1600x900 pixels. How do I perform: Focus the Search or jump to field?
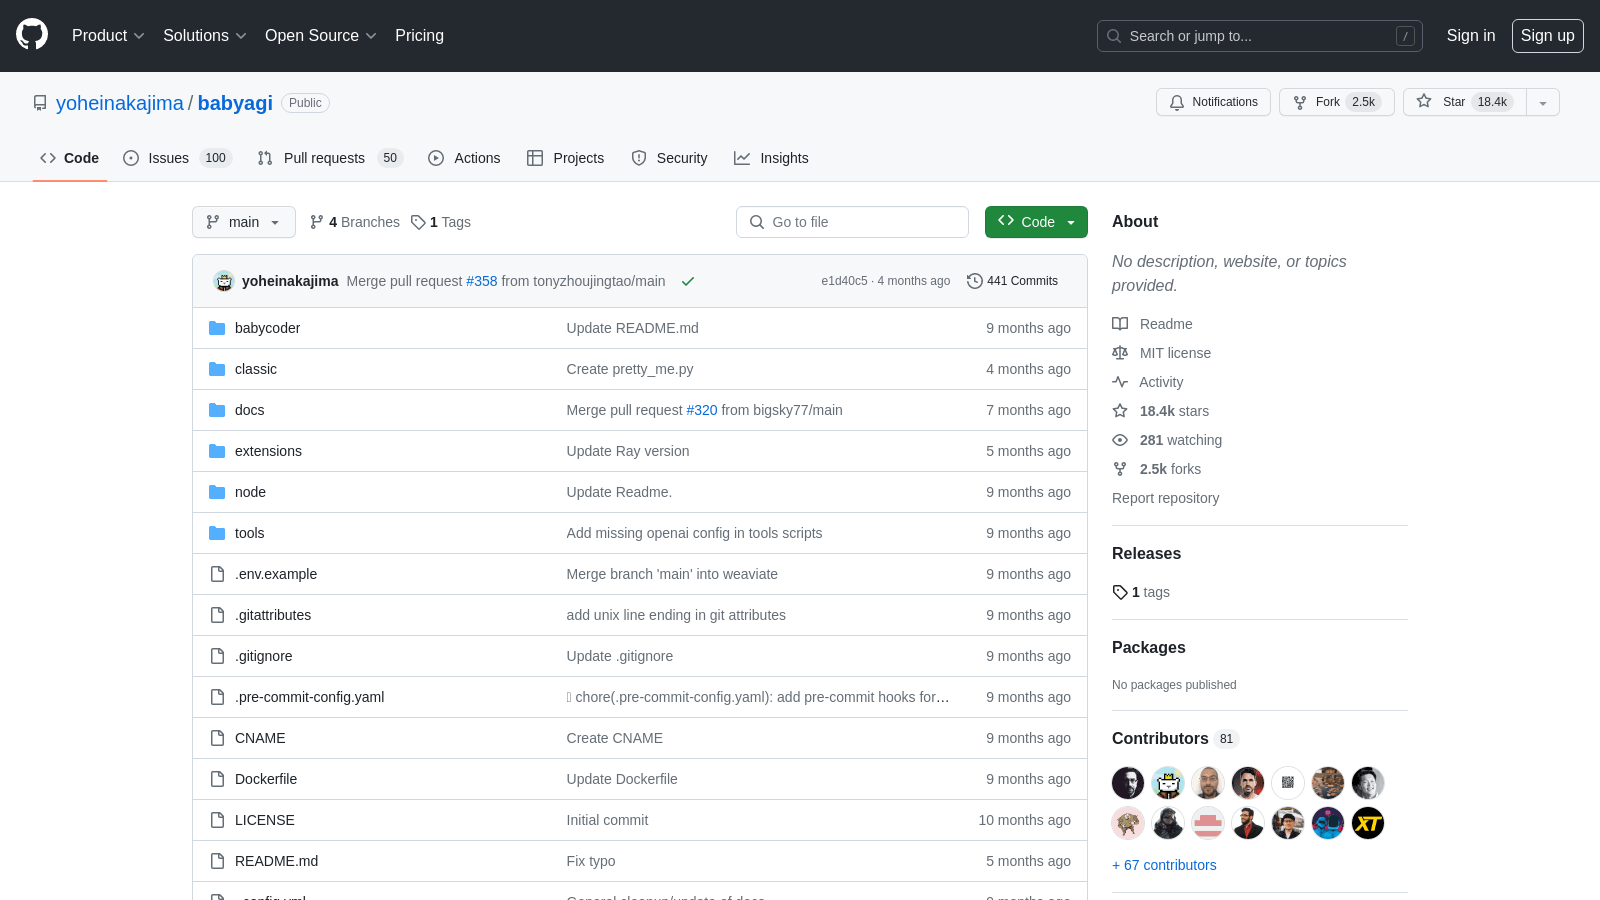pos(1260,36)
